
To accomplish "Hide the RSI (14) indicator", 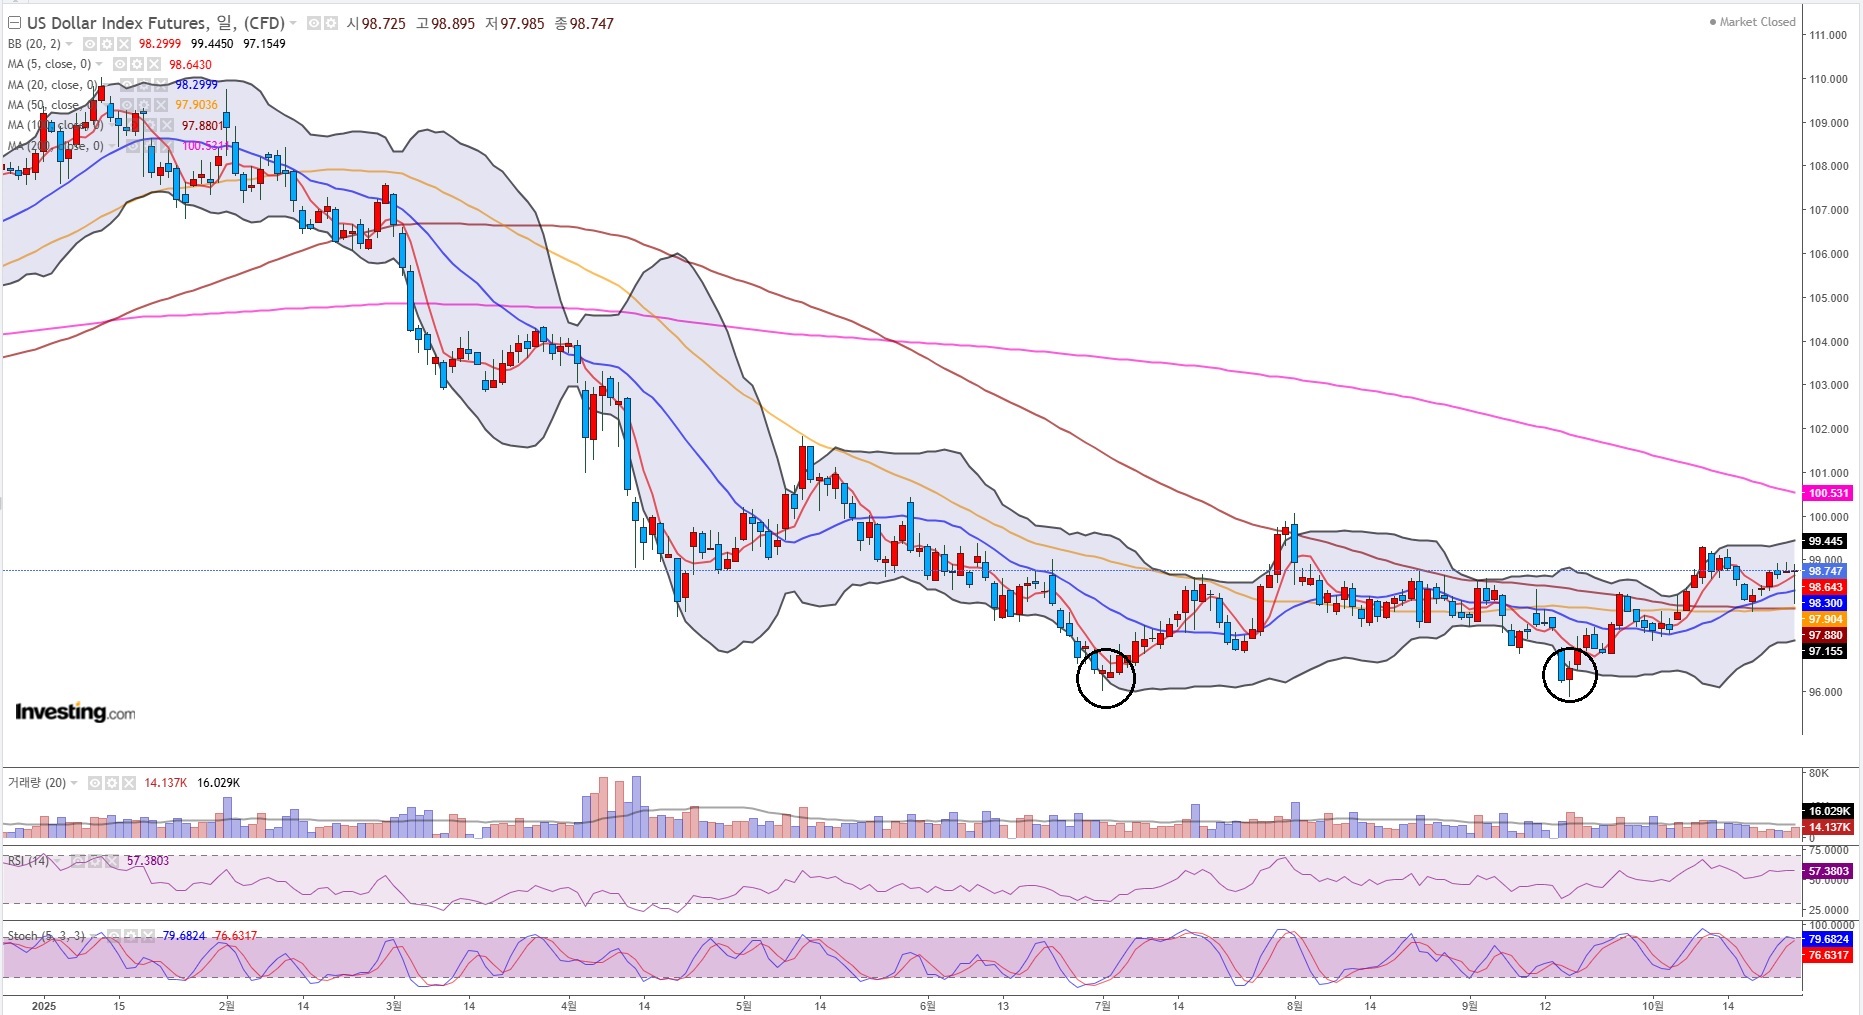I will [x=76, y=861].
